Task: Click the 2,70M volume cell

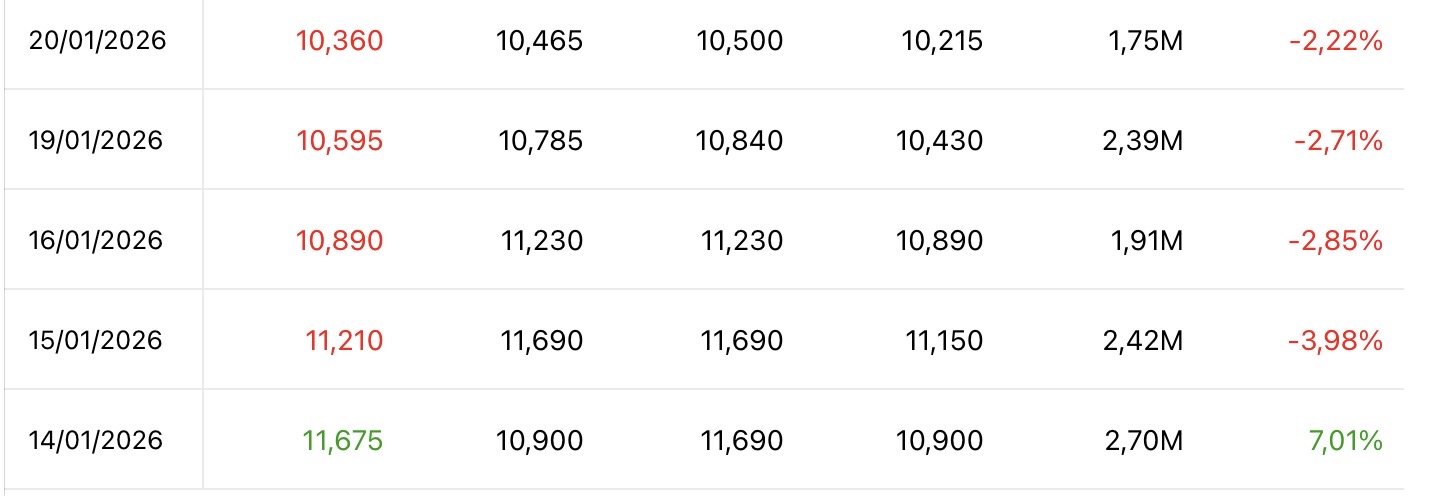Action: 1139,441
